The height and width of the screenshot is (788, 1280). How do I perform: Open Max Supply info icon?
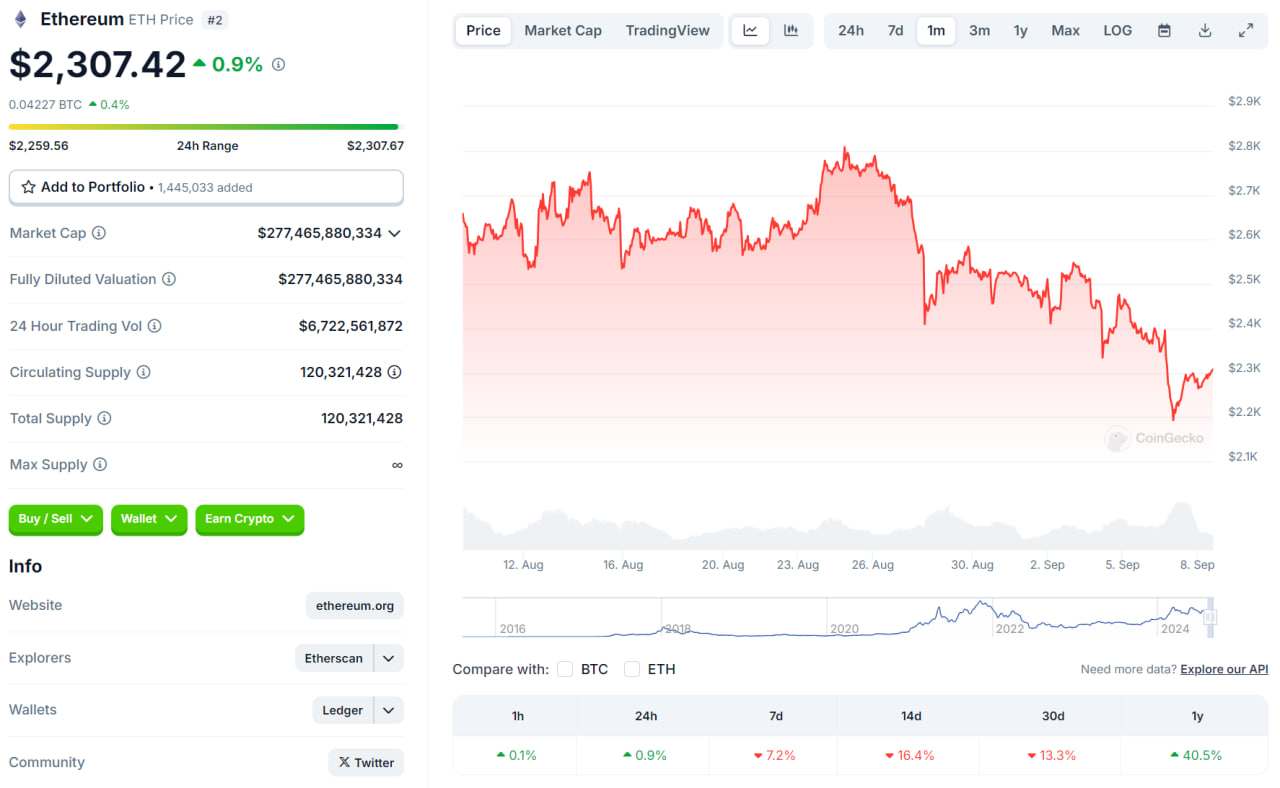tap(100, 465)
